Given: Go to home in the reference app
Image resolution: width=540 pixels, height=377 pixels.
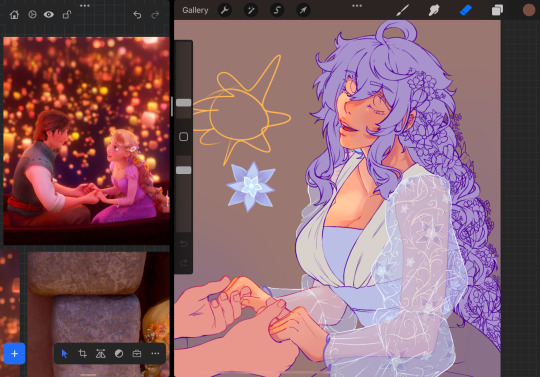Looking at the screenshot, I should (x=14, y=14).
